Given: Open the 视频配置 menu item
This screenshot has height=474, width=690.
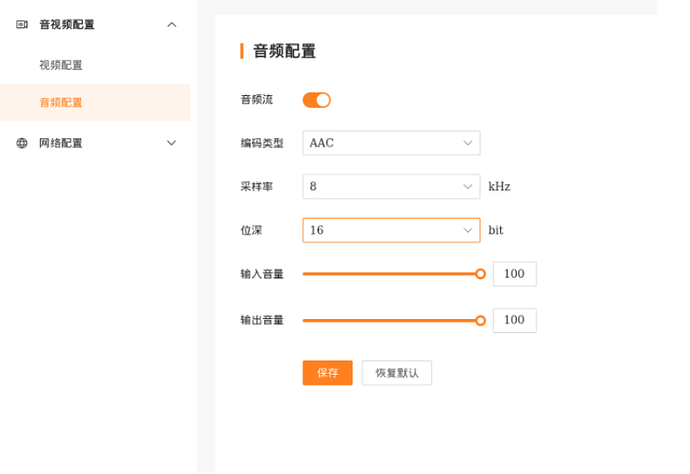Looking at the screenshot, I should (x=61, y=65).
